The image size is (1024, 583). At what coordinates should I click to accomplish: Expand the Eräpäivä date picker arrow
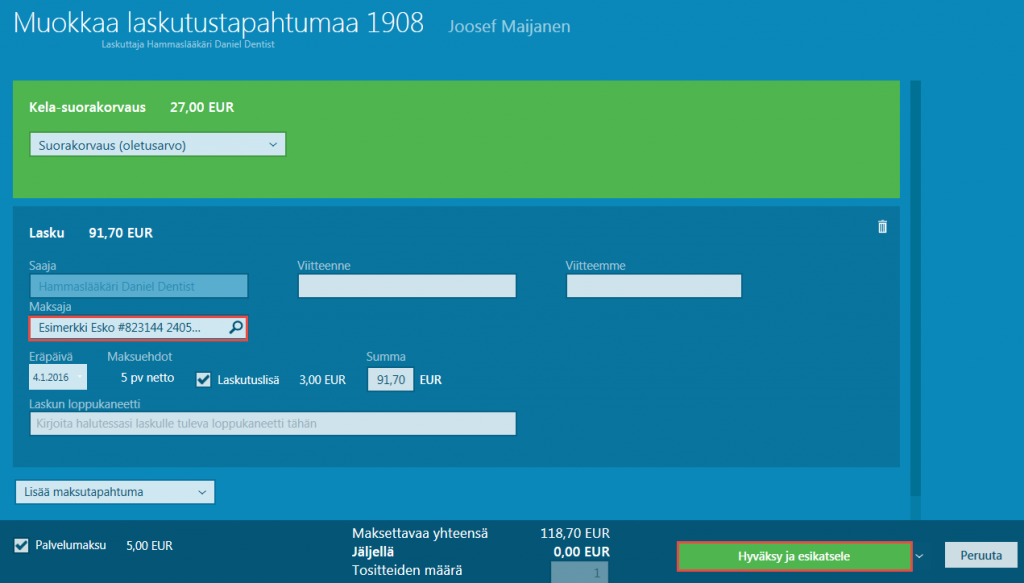tap(79, 376)
